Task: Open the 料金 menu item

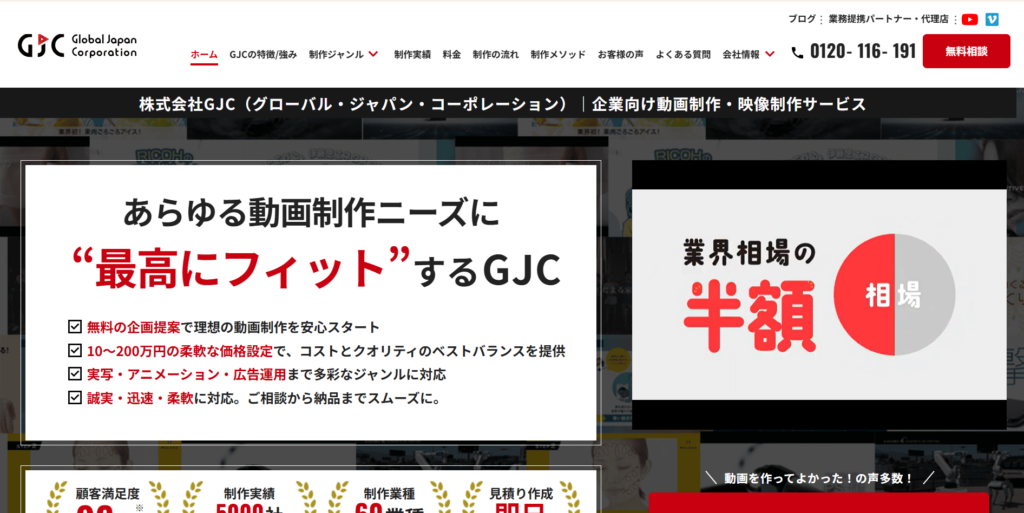Action: (x=451, y=55)
